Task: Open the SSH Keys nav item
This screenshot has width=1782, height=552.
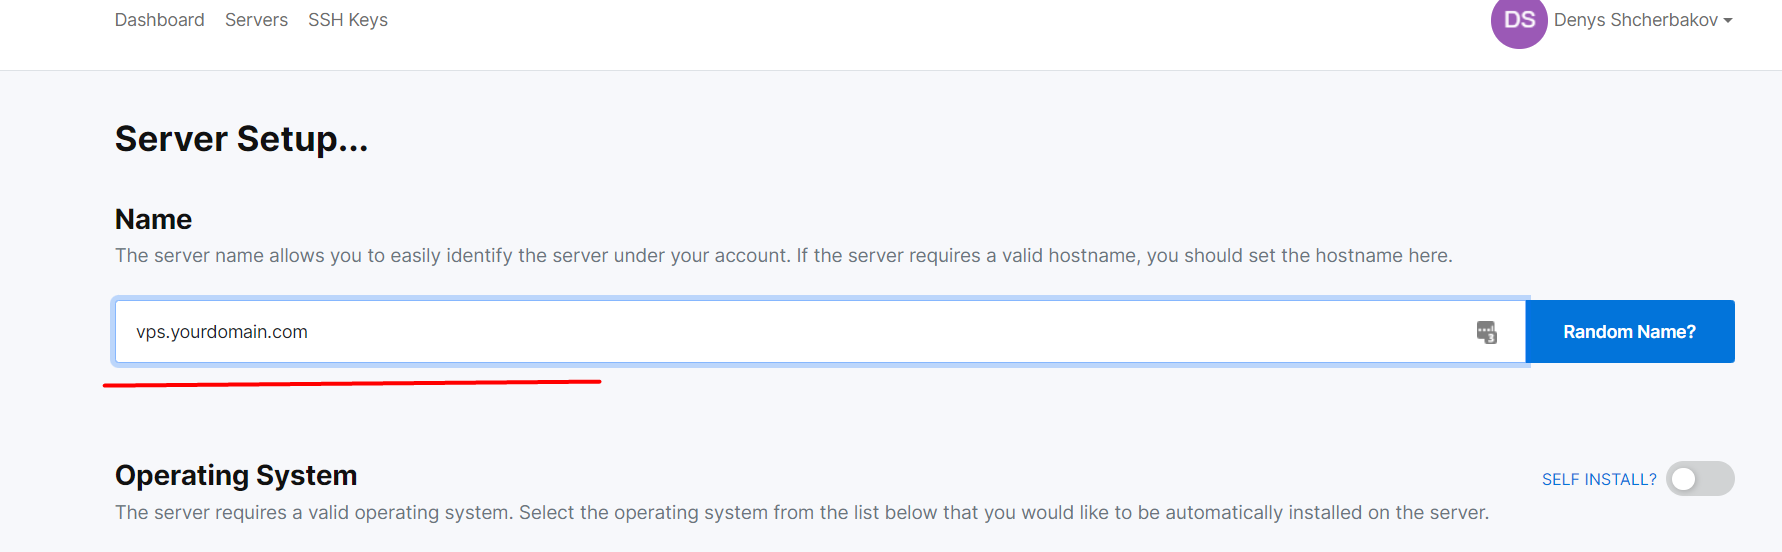Action: tap(348, 20)
